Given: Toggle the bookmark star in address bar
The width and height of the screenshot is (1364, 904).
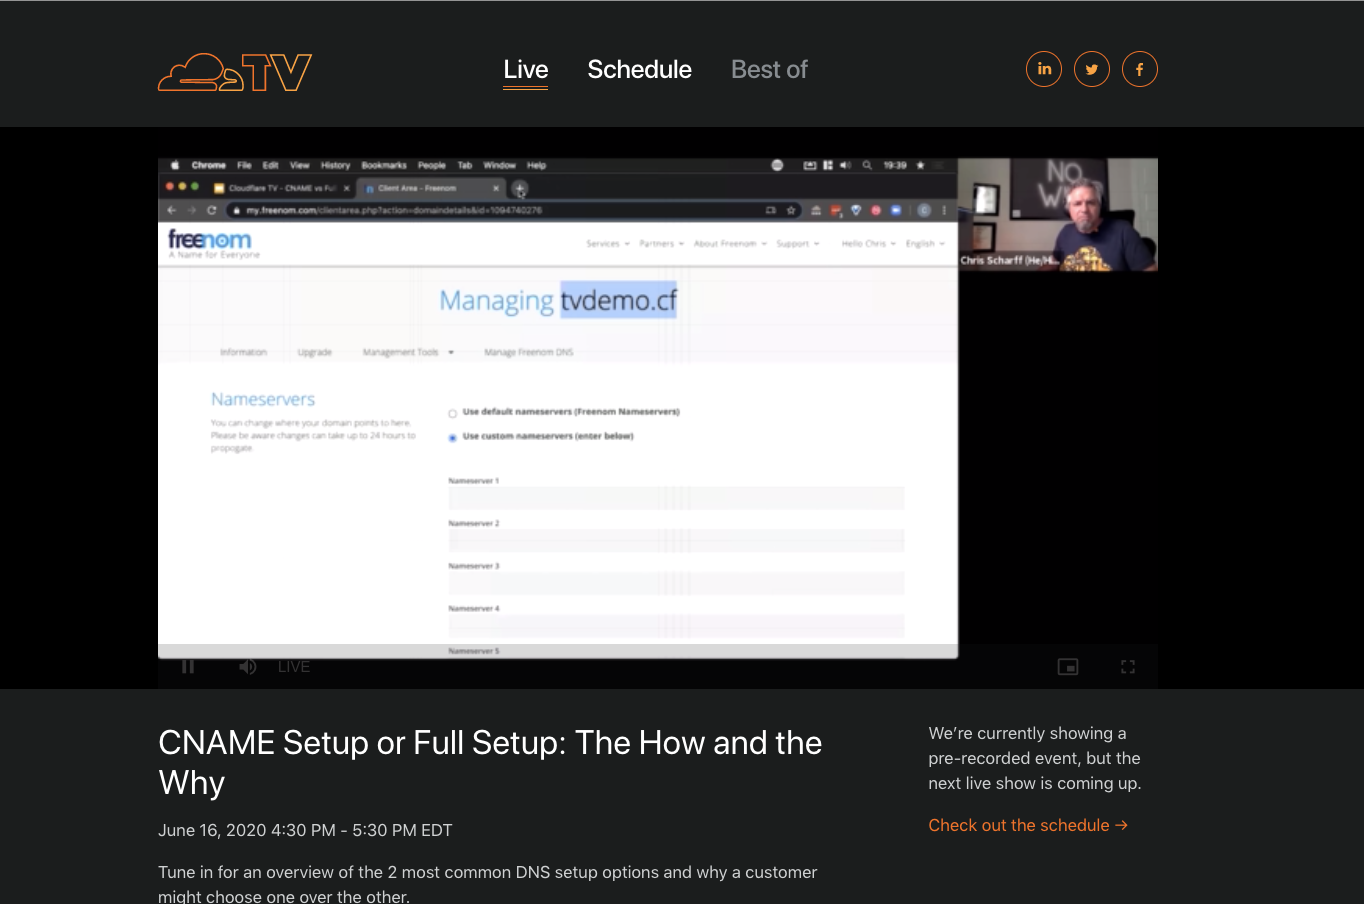Looking at the screenshot, I should click(x=791, y=210).
